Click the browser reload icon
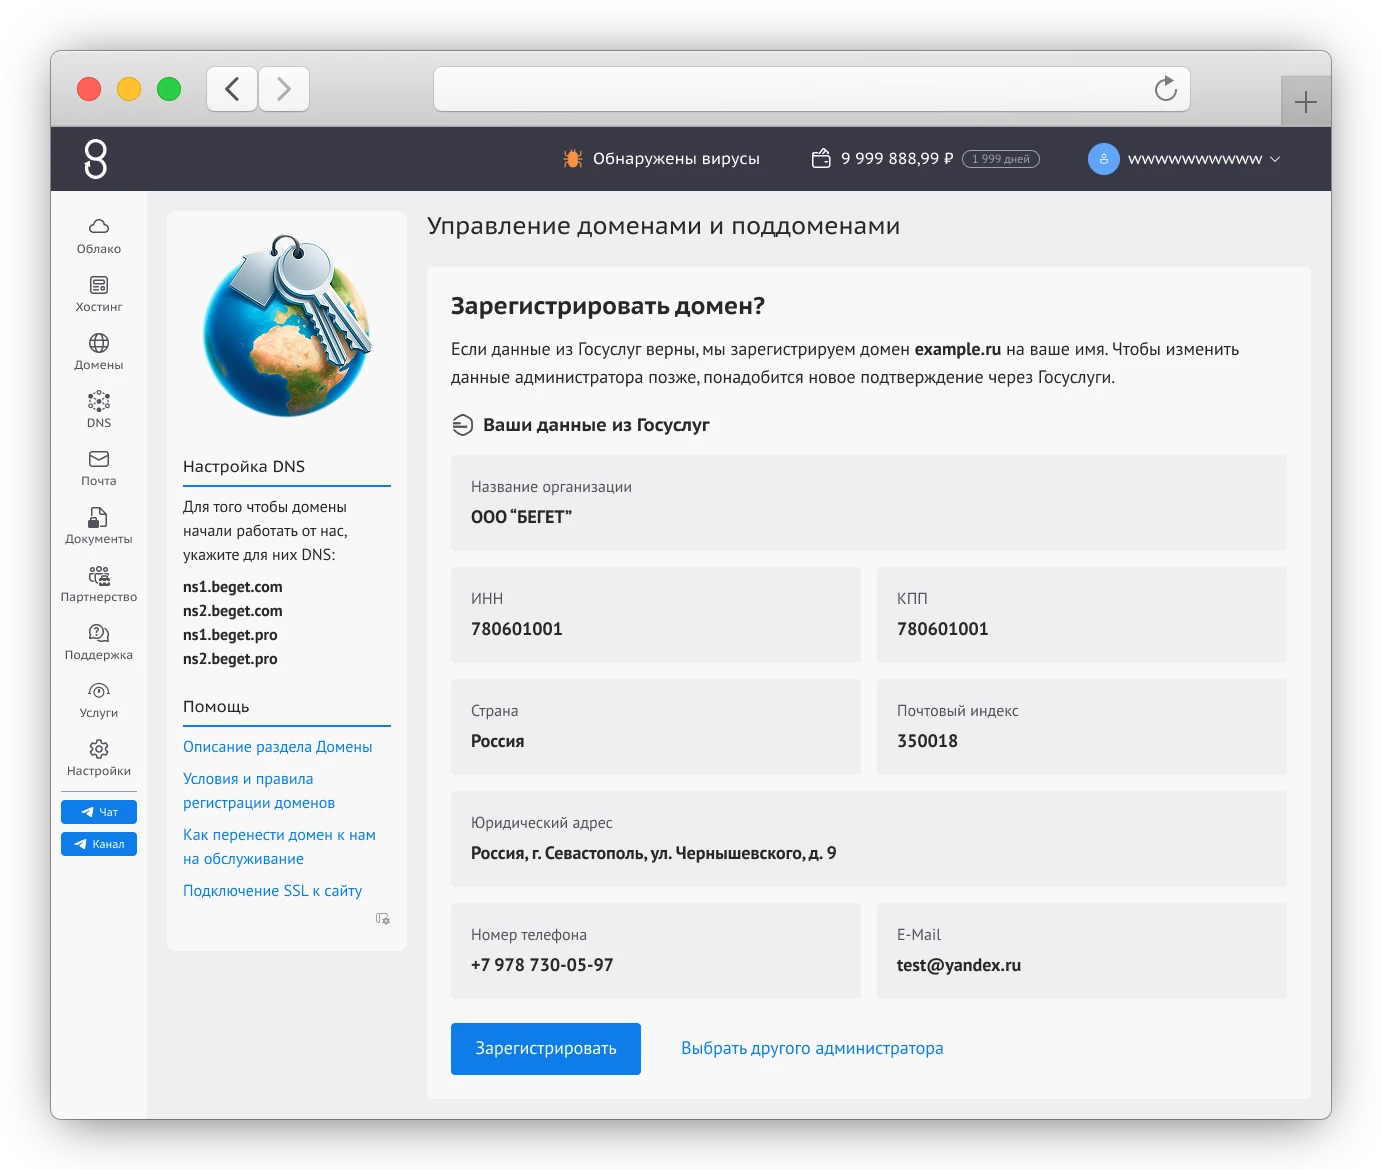This screenshot has width=1382, height=1170. click(1166, 89)
